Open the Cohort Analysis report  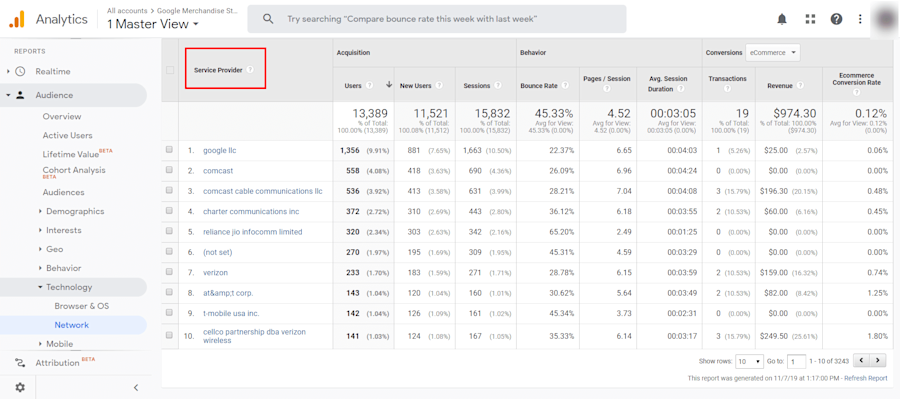[x=73, y=172]
